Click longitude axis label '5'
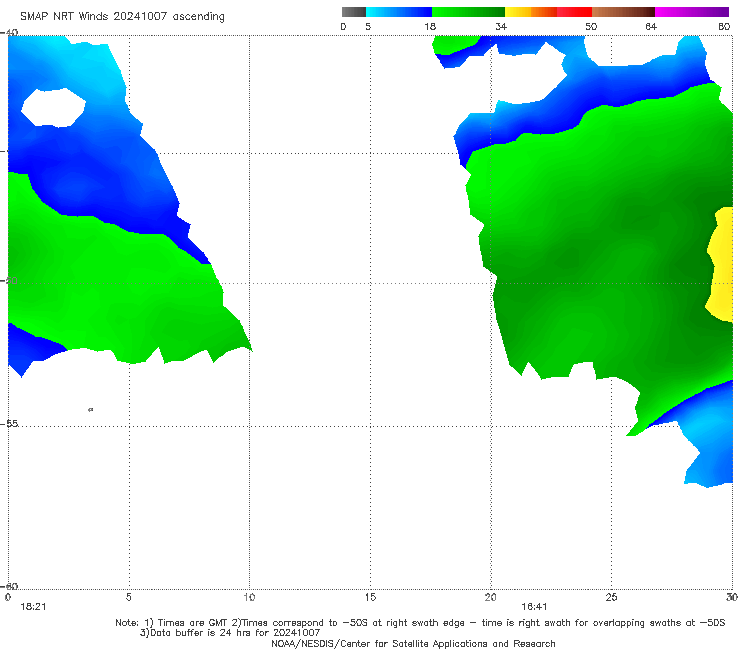 pyautogui.click(x=128, y=597)
